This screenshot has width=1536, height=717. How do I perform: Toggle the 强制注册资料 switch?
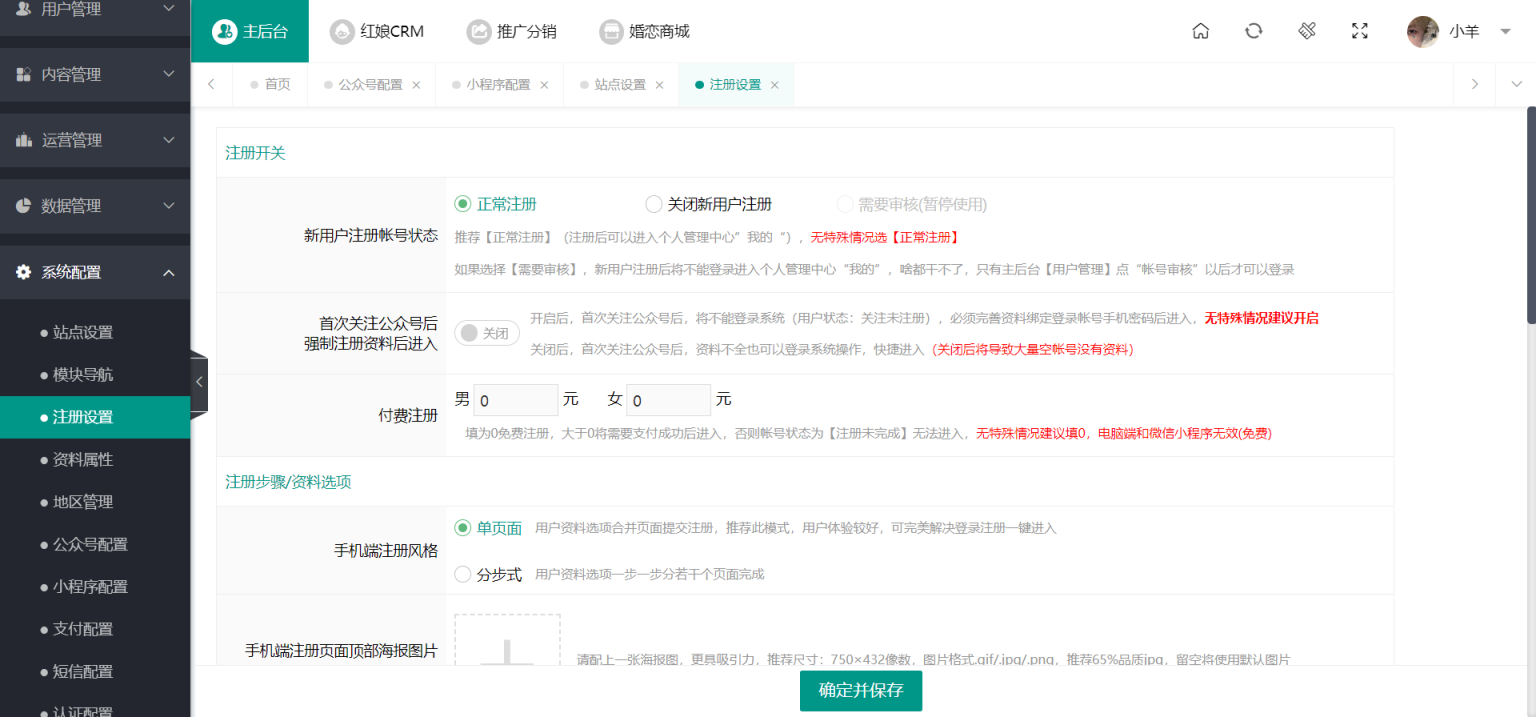487,333
